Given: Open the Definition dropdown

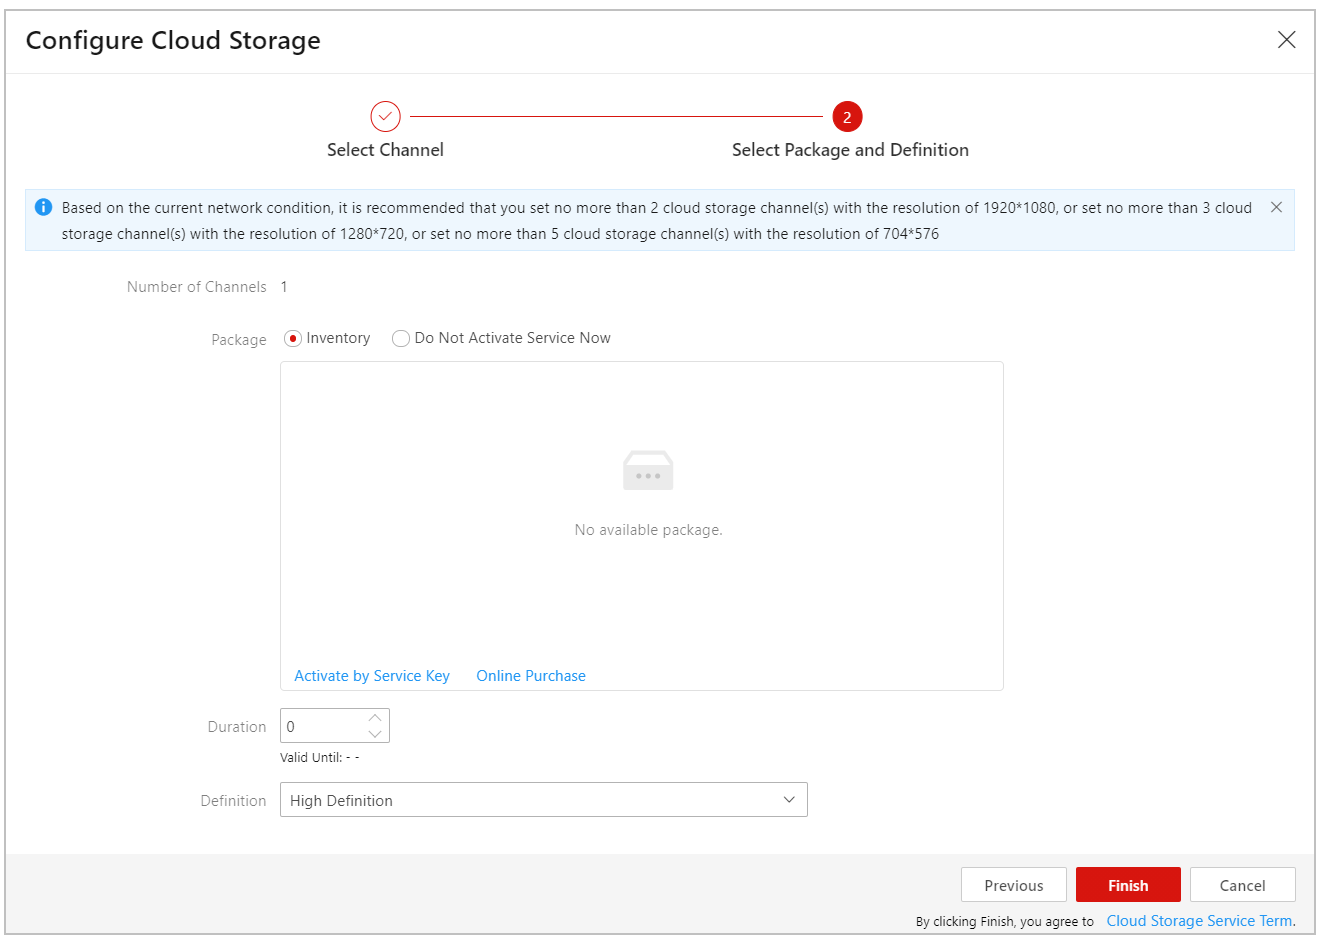Looking at the screenshot, I should (544, 800).
